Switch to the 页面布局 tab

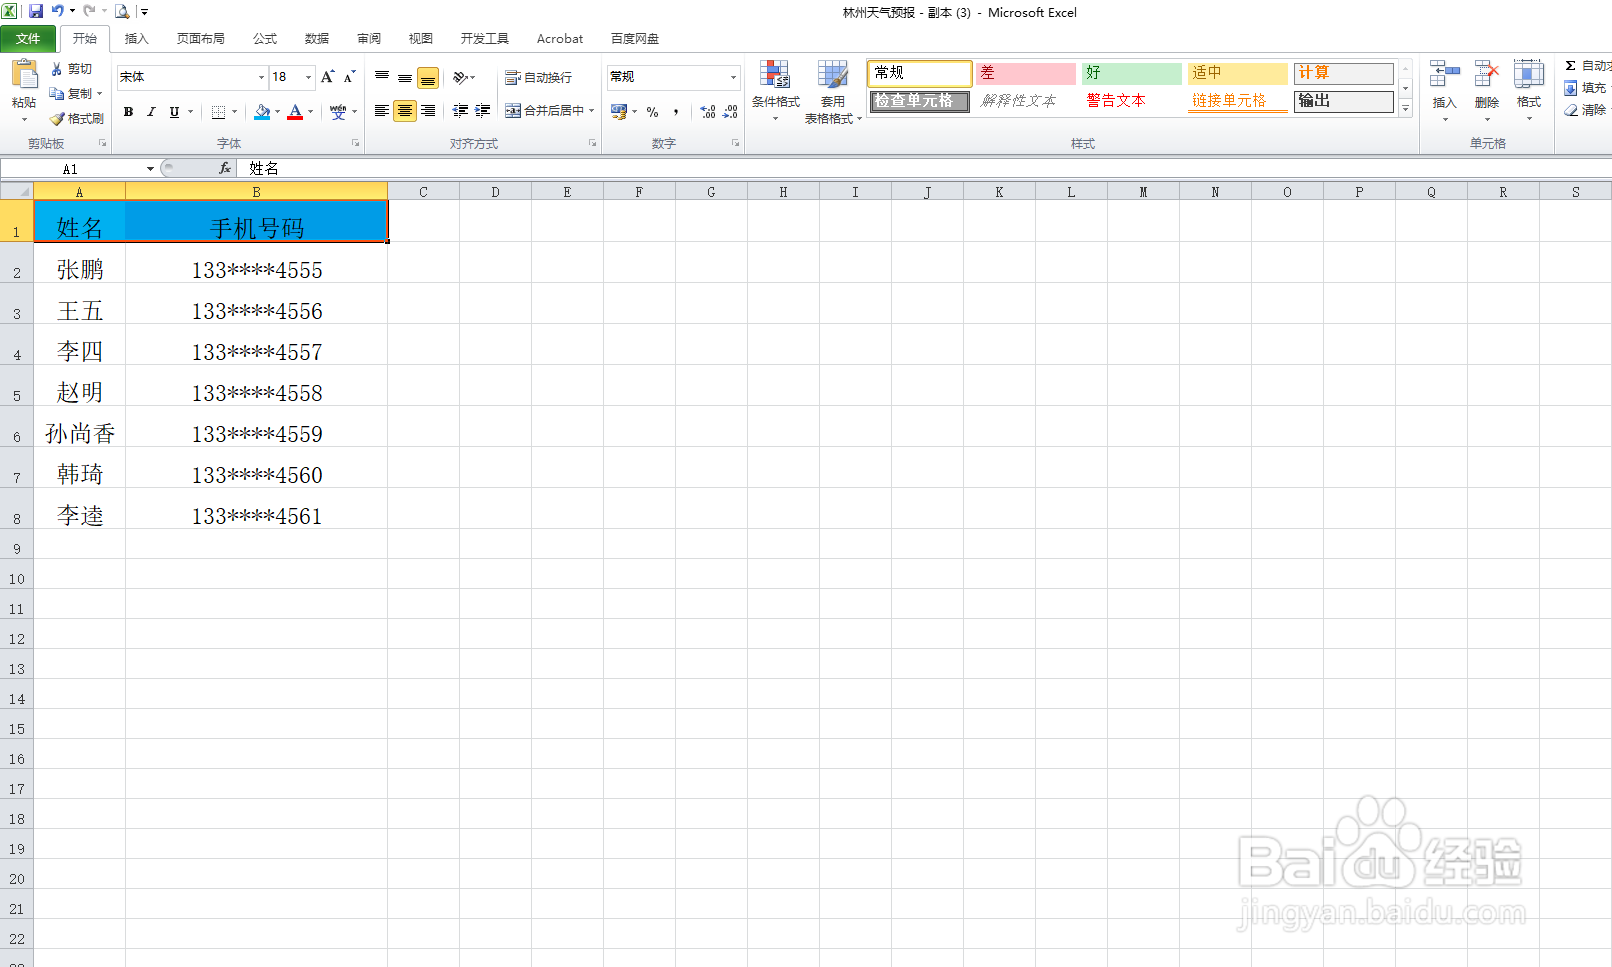point(201,39)
